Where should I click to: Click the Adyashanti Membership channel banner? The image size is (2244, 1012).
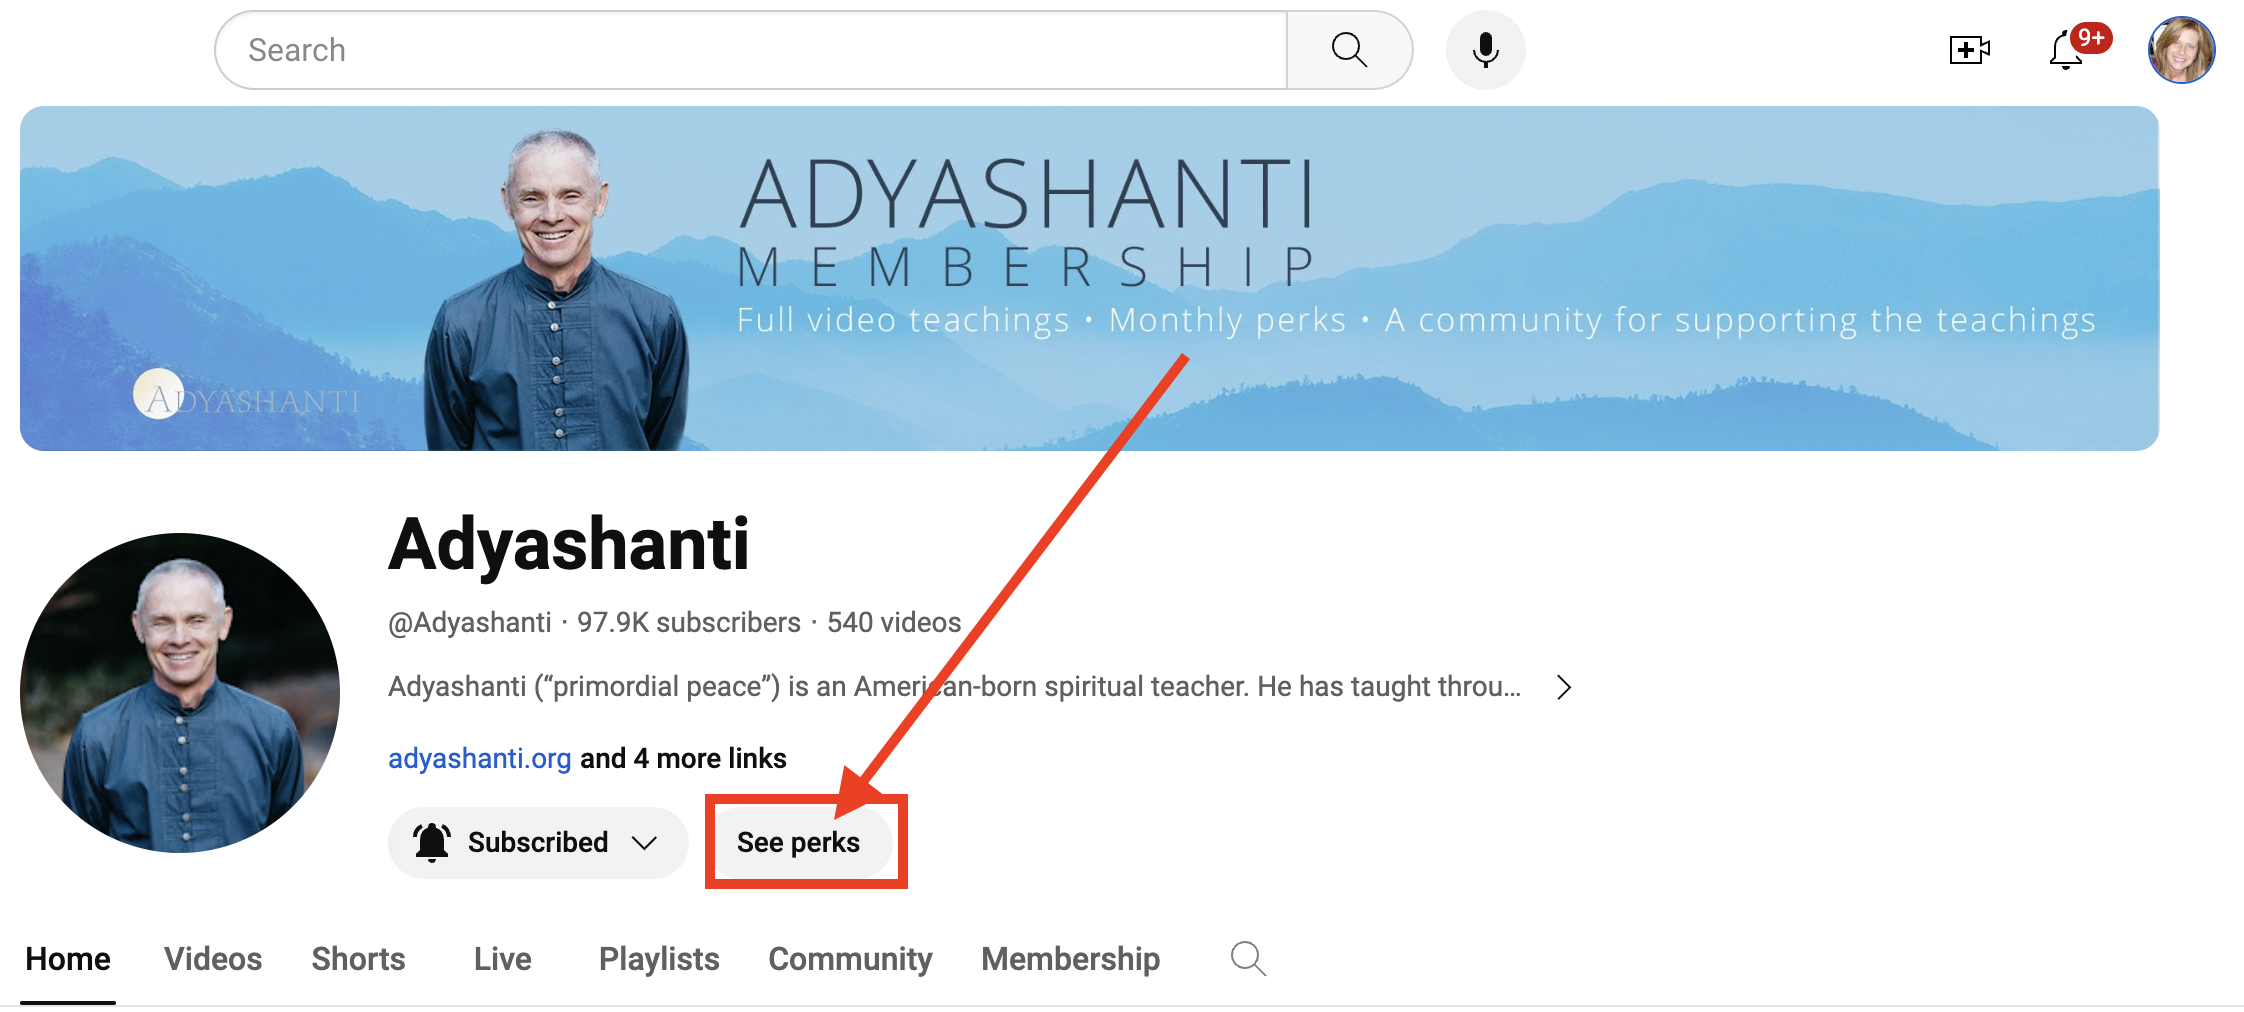tap(1089, 278)
